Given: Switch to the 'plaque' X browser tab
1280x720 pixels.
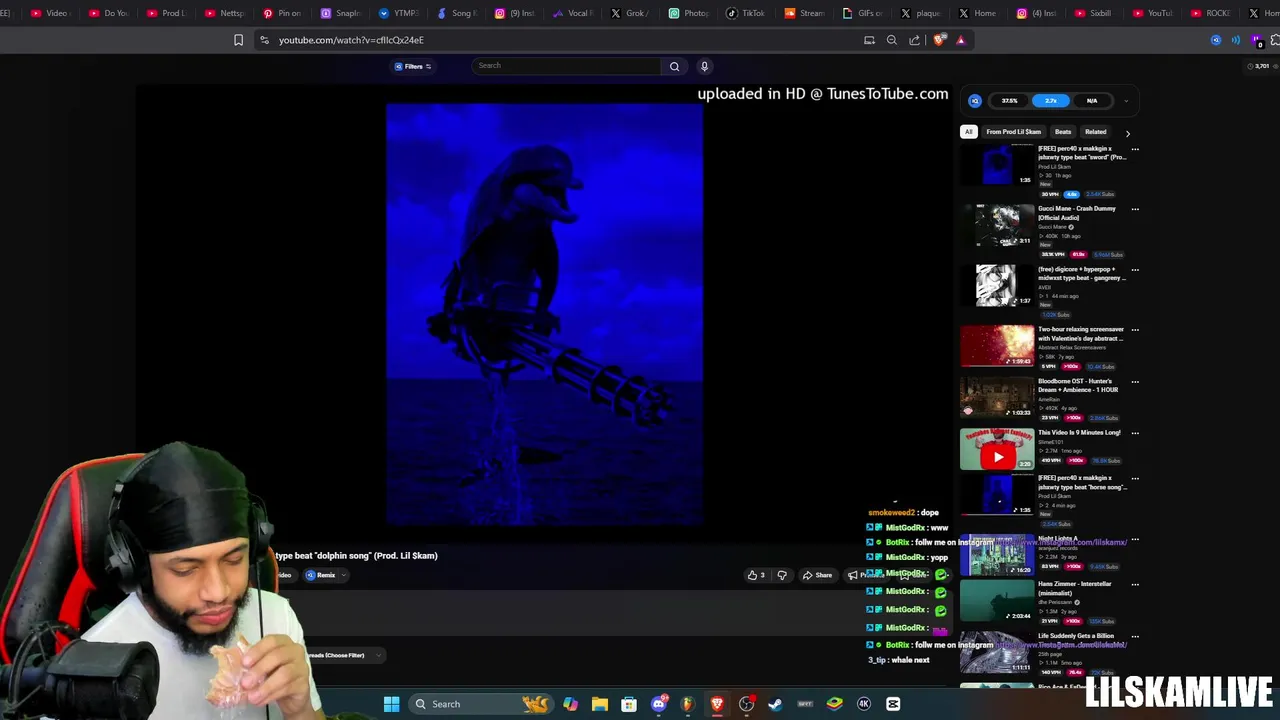Looking at the screenshot, I should [x=919, y=13].
